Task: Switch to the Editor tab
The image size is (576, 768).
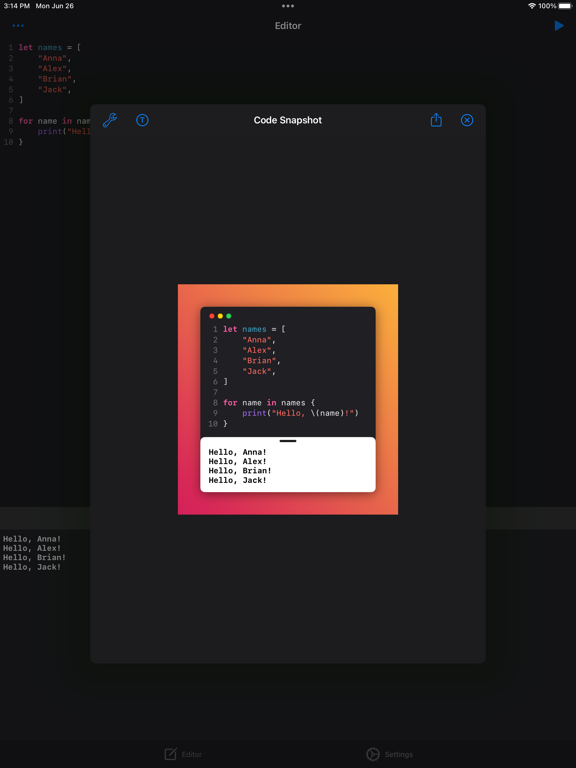Action: (x=183, y=754)
